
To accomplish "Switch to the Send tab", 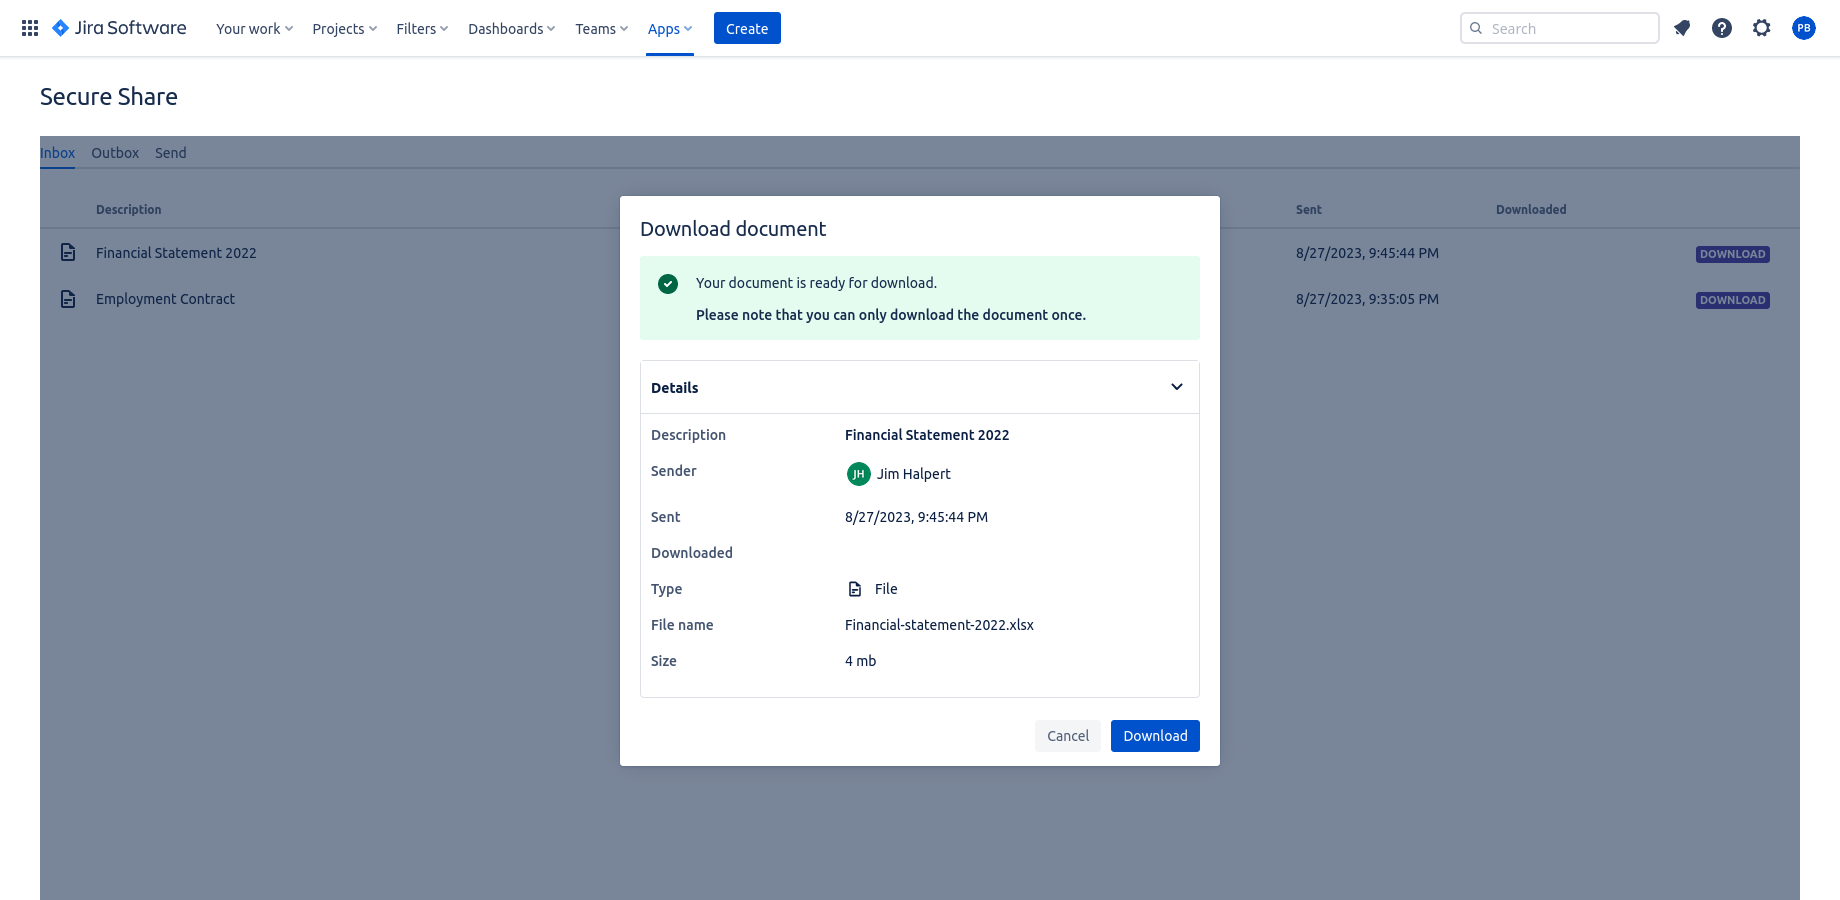I will (171, 153).
